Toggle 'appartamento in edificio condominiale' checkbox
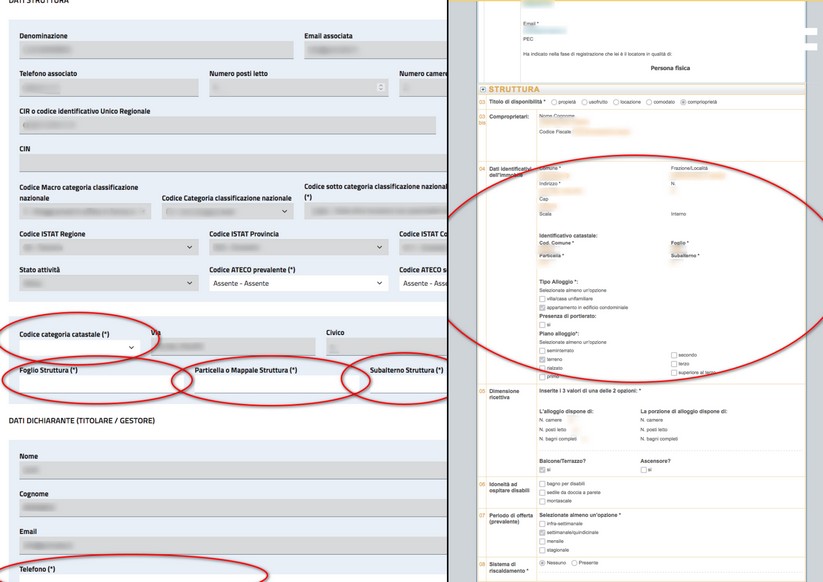This screenshot has width=823, height=582. point(542,306)
